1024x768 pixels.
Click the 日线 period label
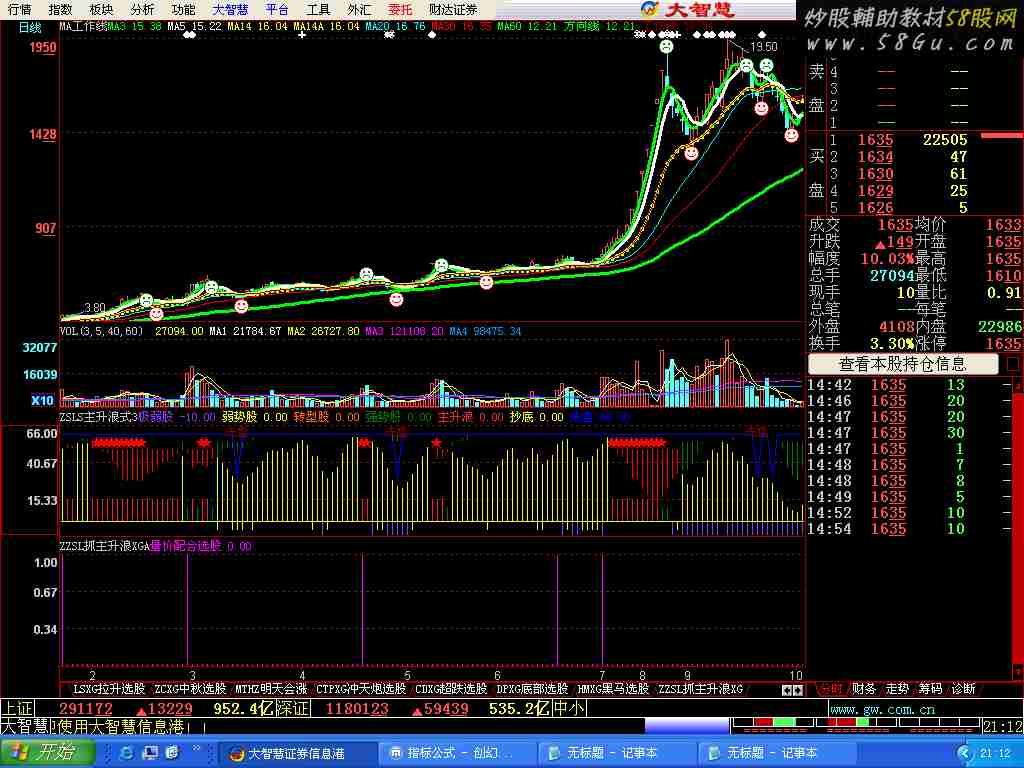(30, 27)
